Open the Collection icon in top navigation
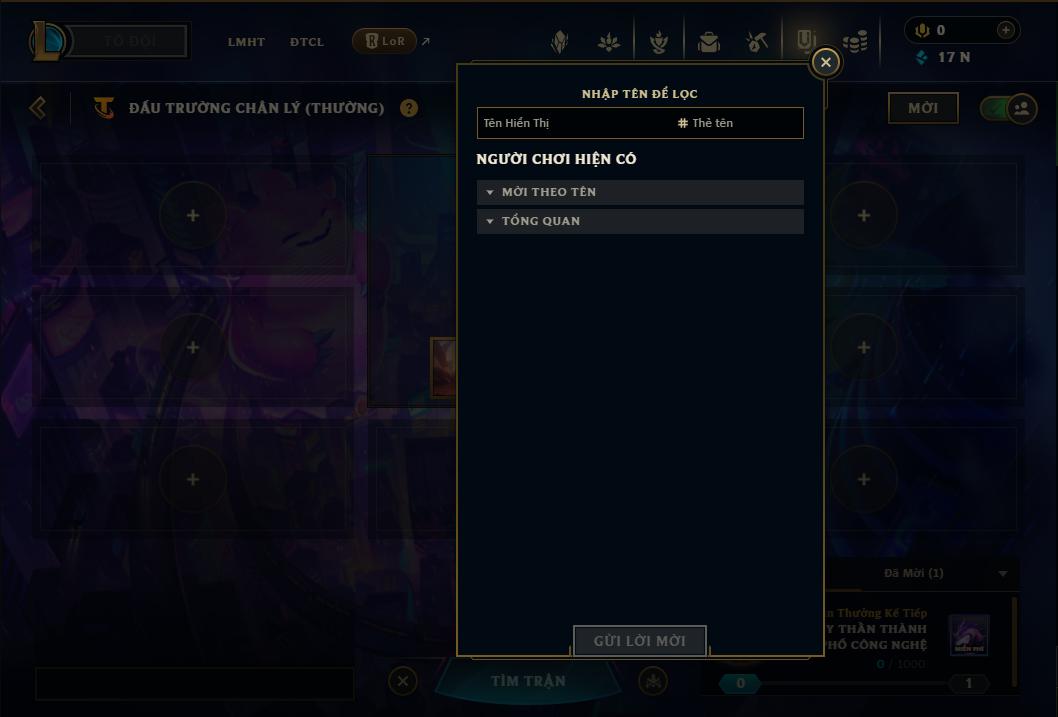Screen dimensions: 1058x717 point(708,42)
